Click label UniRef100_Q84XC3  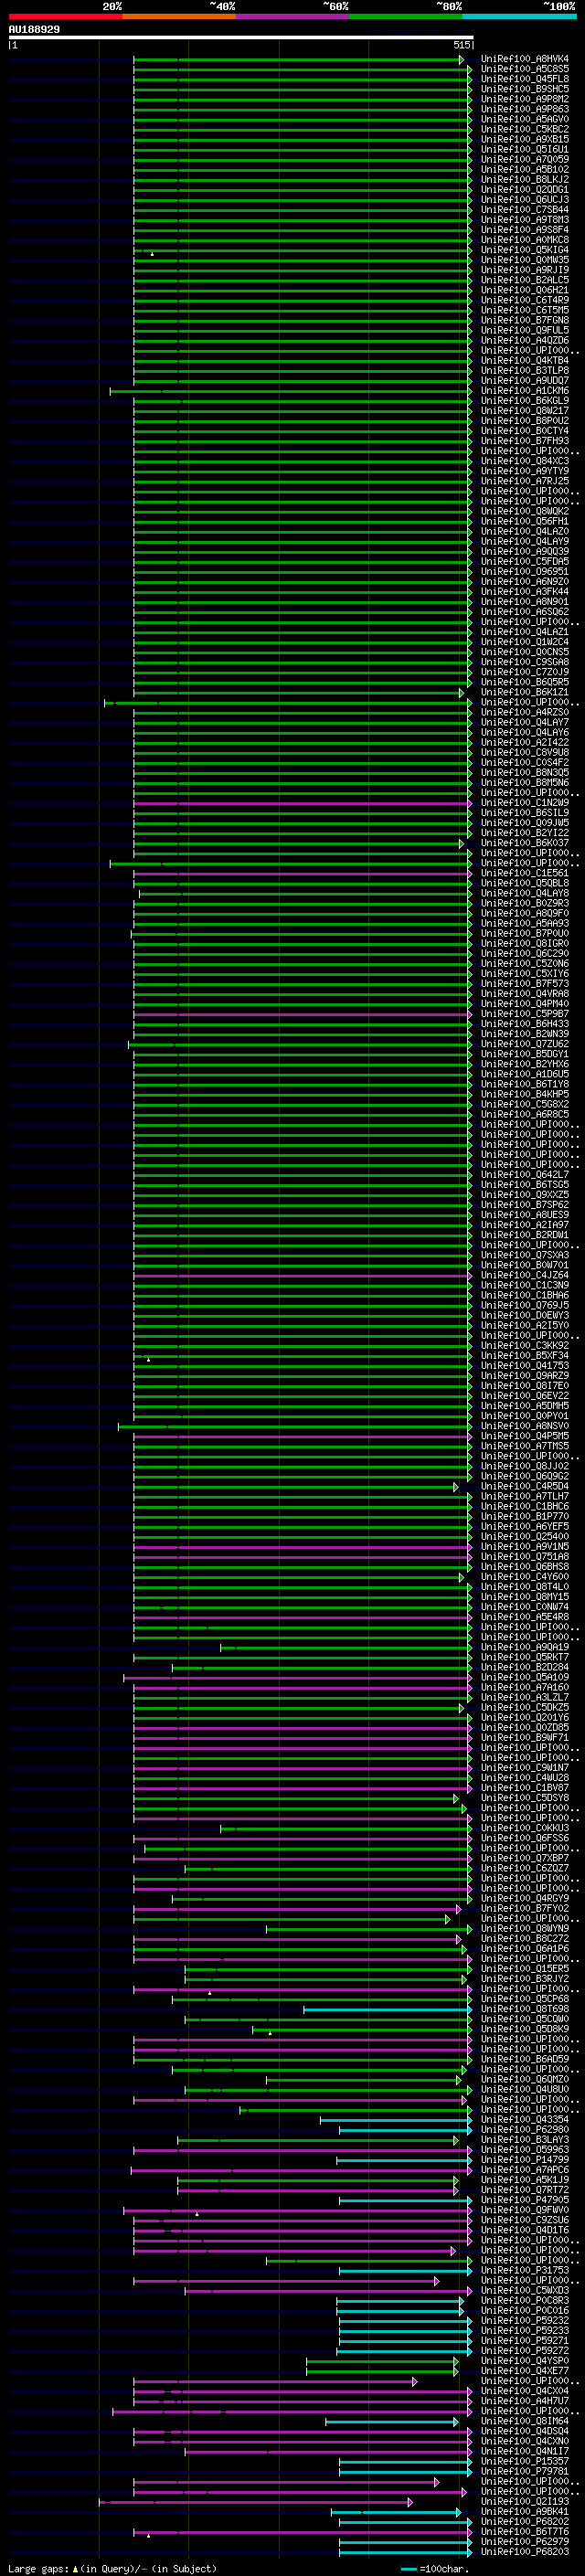click(x=525, y=461)
